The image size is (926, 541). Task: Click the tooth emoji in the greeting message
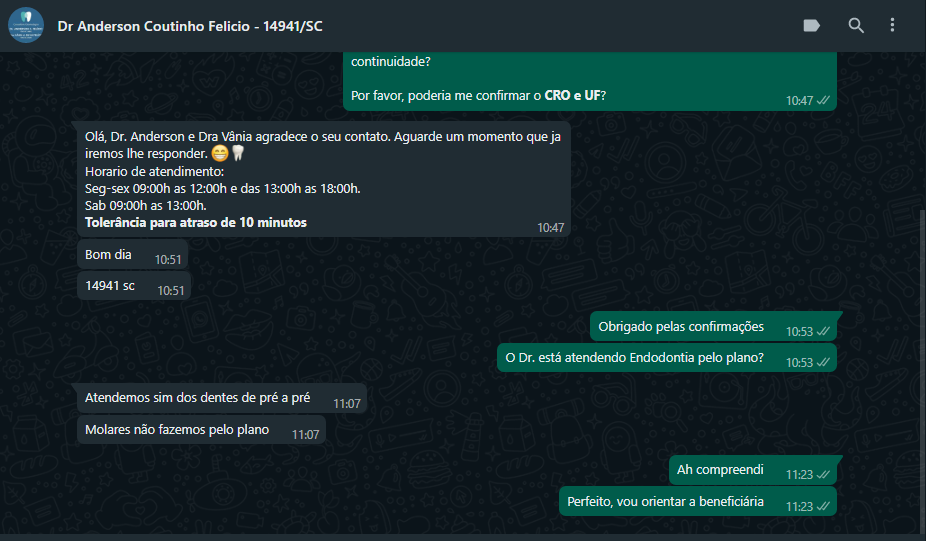point(238,154)
